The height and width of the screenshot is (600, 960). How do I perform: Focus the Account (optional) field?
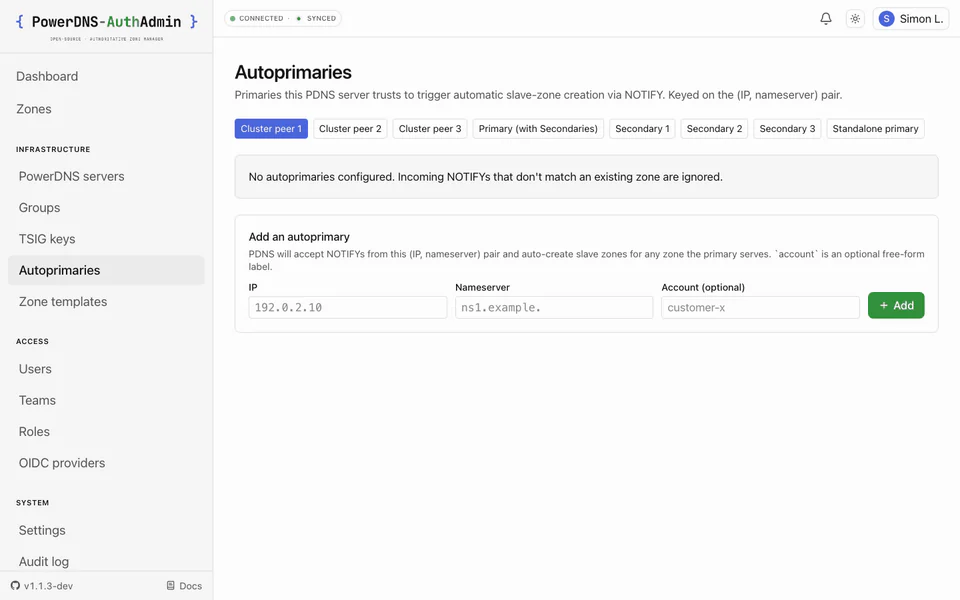click(x=760, y=307)
